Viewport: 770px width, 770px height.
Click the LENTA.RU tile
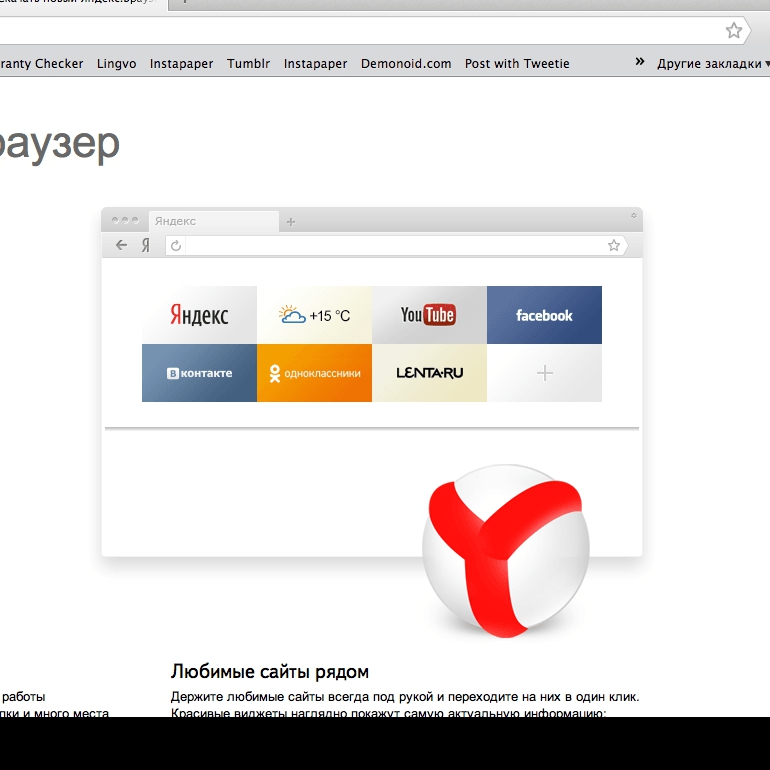pyautogui.click(x=429, y=373)
